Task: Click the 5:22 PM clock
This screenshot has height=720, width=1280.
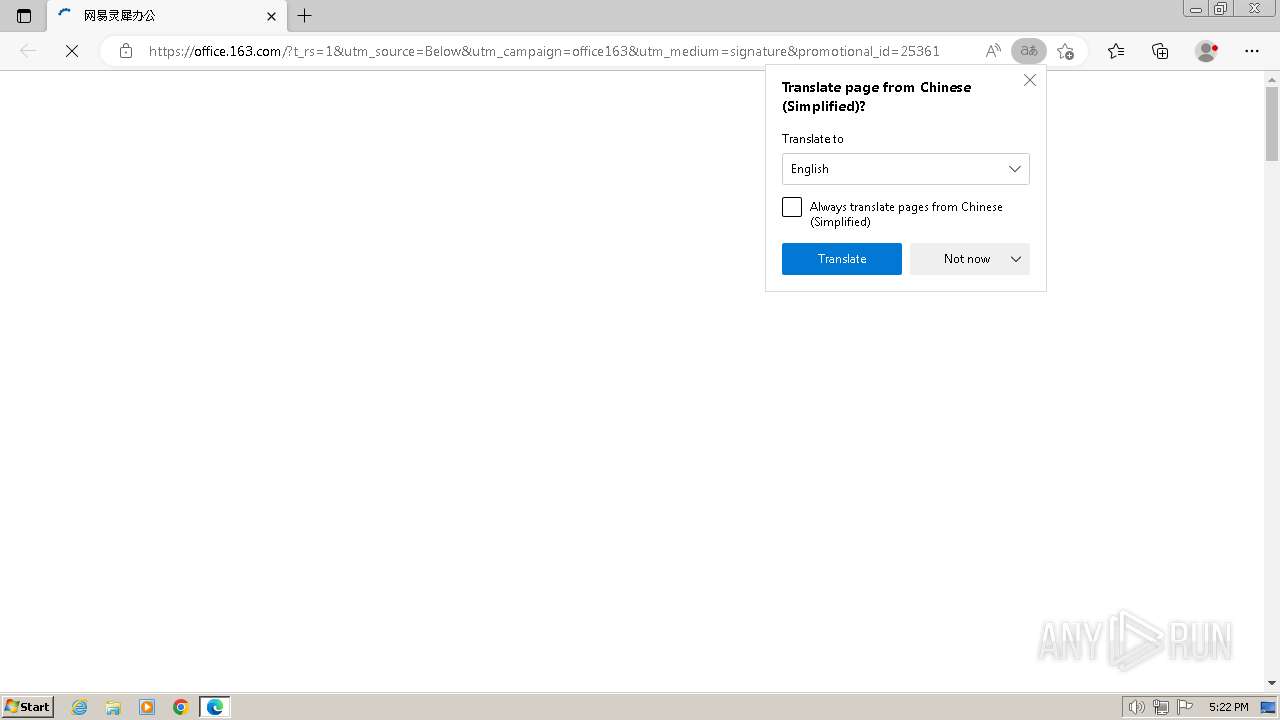Action: [x=1228, y=707]
